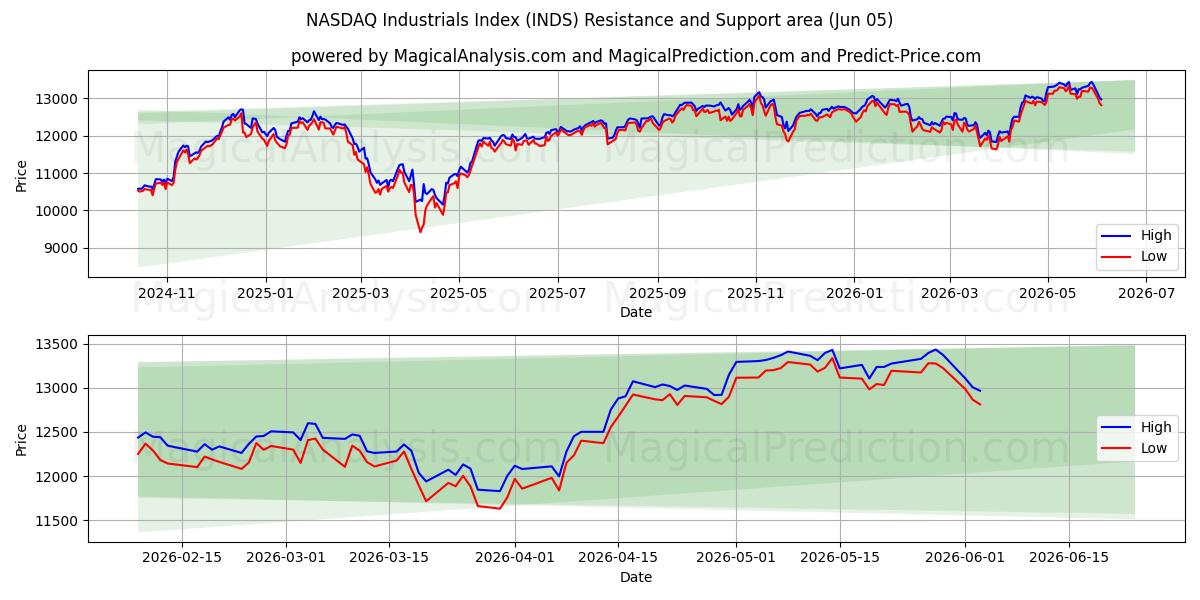This screenshot has height=600, width=1200.
Task: Click the '2026-02-15' date label on the bottom chart
Action: 182,559
